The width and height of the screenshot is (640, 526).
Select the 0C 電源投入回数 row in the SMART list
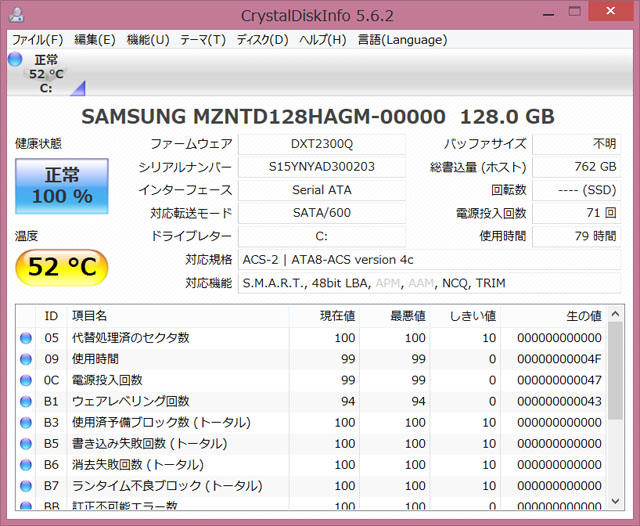[x=311, y=380]
